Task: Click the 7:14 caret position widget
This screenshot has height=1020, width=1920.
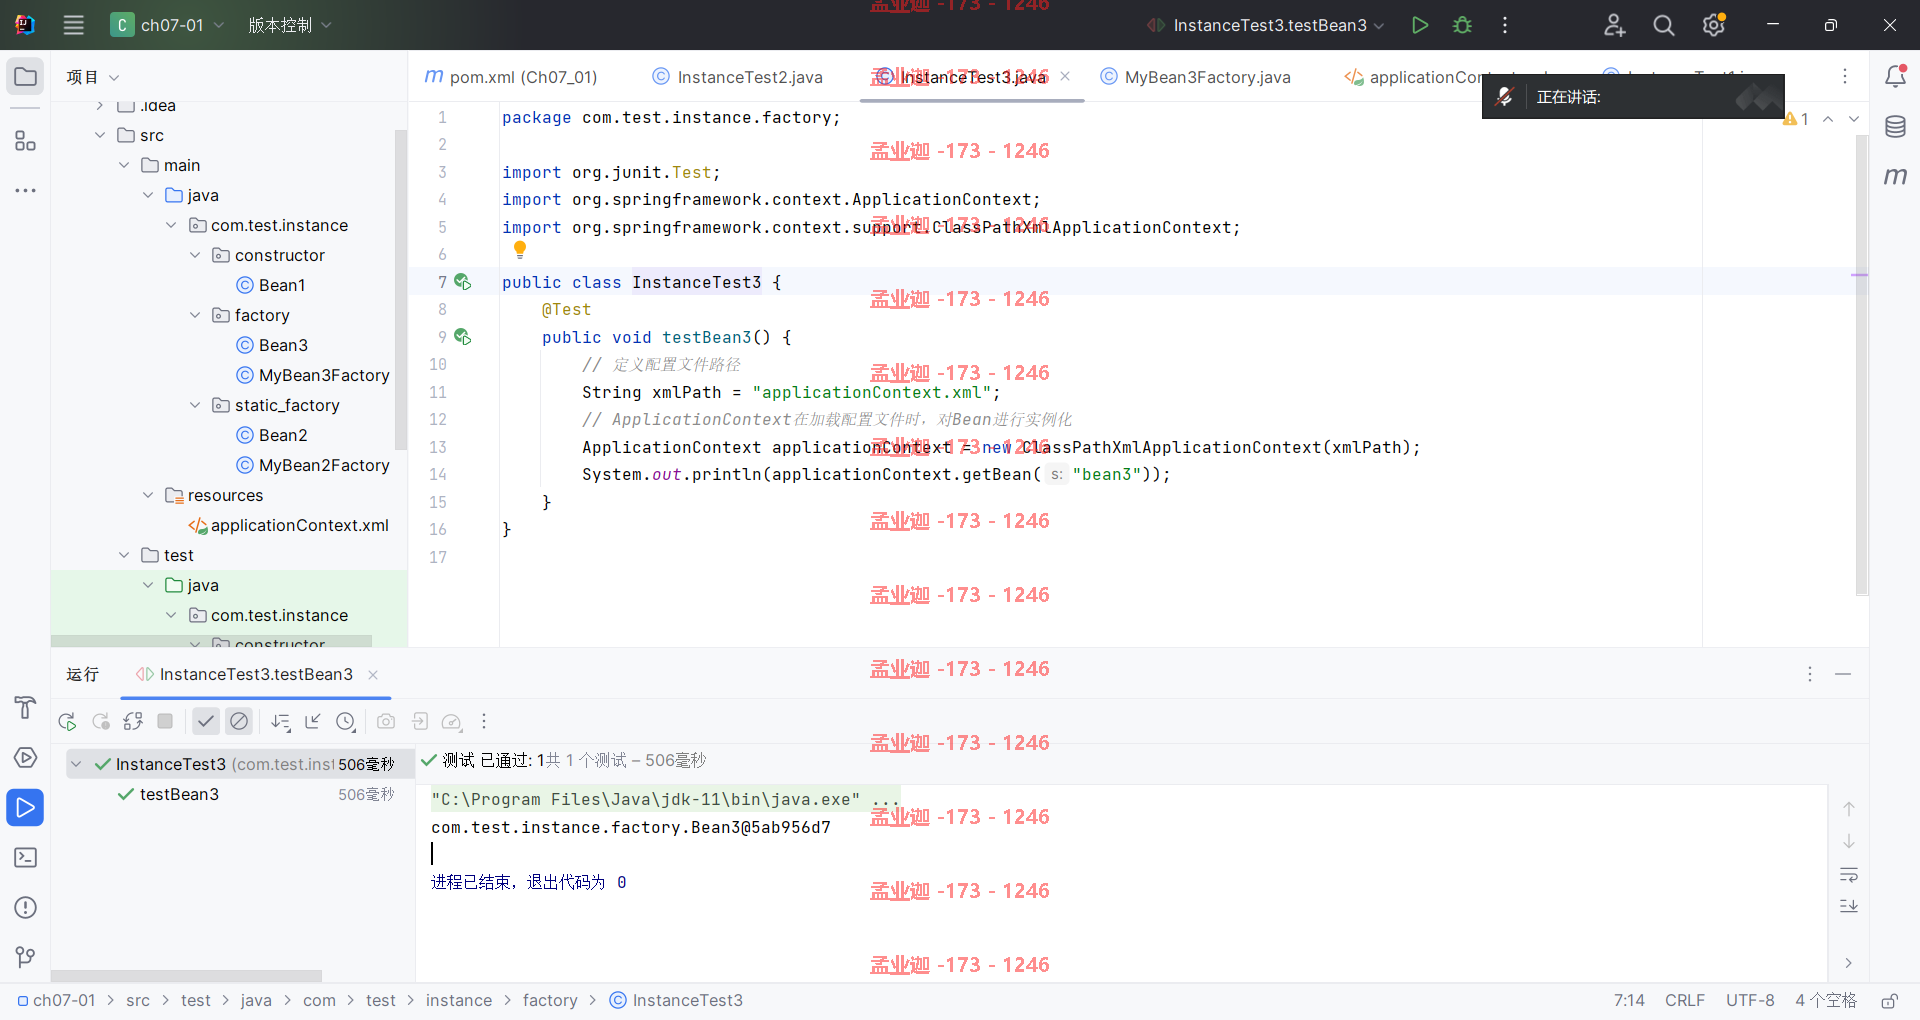Action: point(1629,1001)
